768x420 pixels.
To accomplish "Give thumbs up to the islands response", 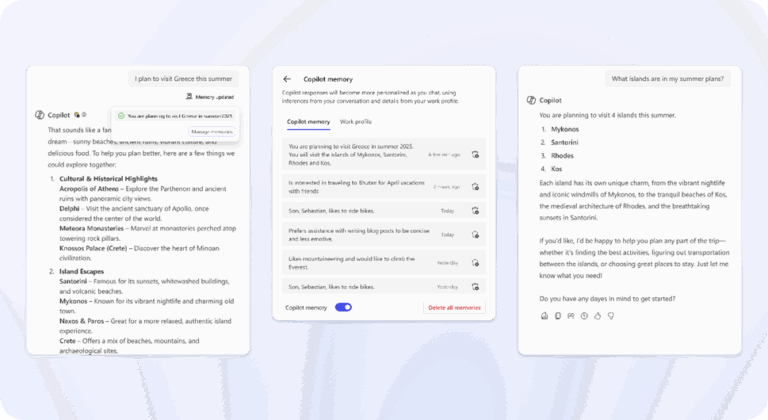I will [x=598, y=316].
